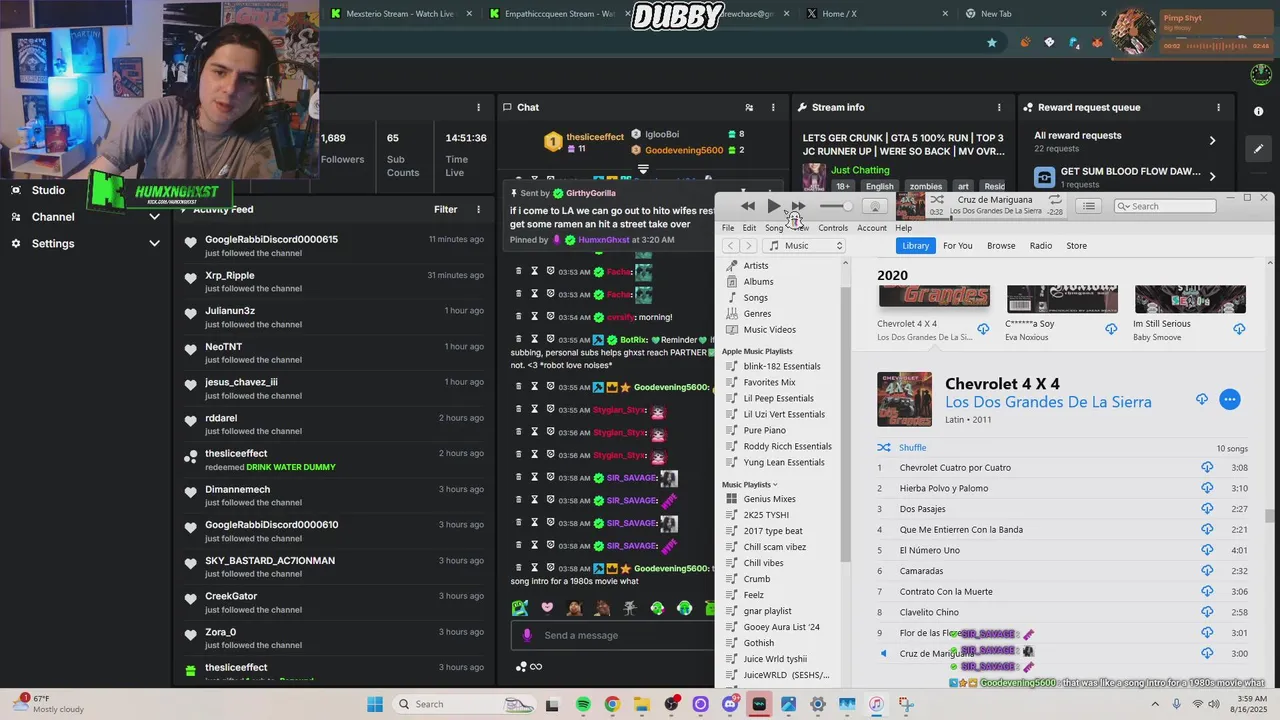
Task: Select Music Videos in iTunes sidebar
Action: (x=769, y=330)
